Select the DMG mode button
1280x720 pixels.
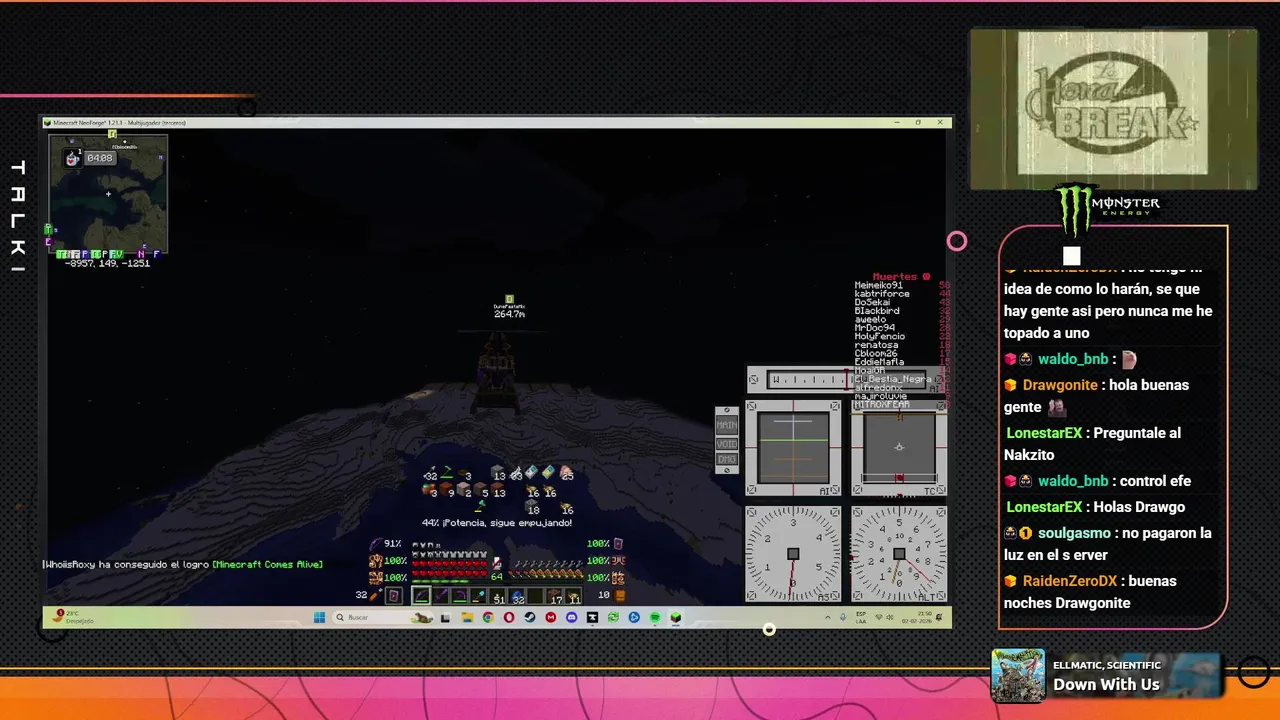pos(727,460)
